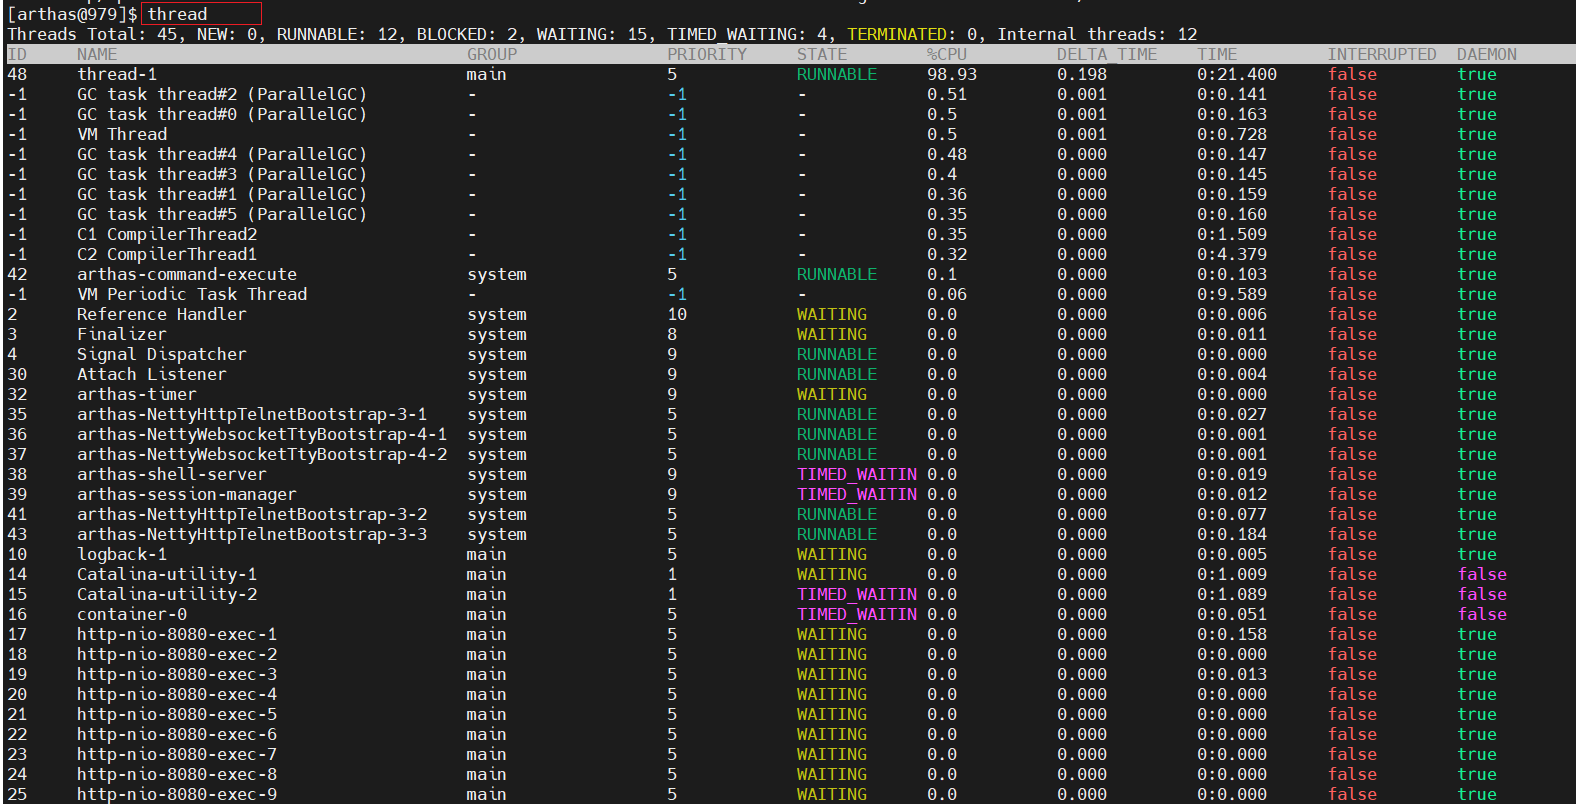Image resolution: width=1576 pixels, height=804 pixels.
Task: Click the DAEMON column header
Action: [1486, 54]
